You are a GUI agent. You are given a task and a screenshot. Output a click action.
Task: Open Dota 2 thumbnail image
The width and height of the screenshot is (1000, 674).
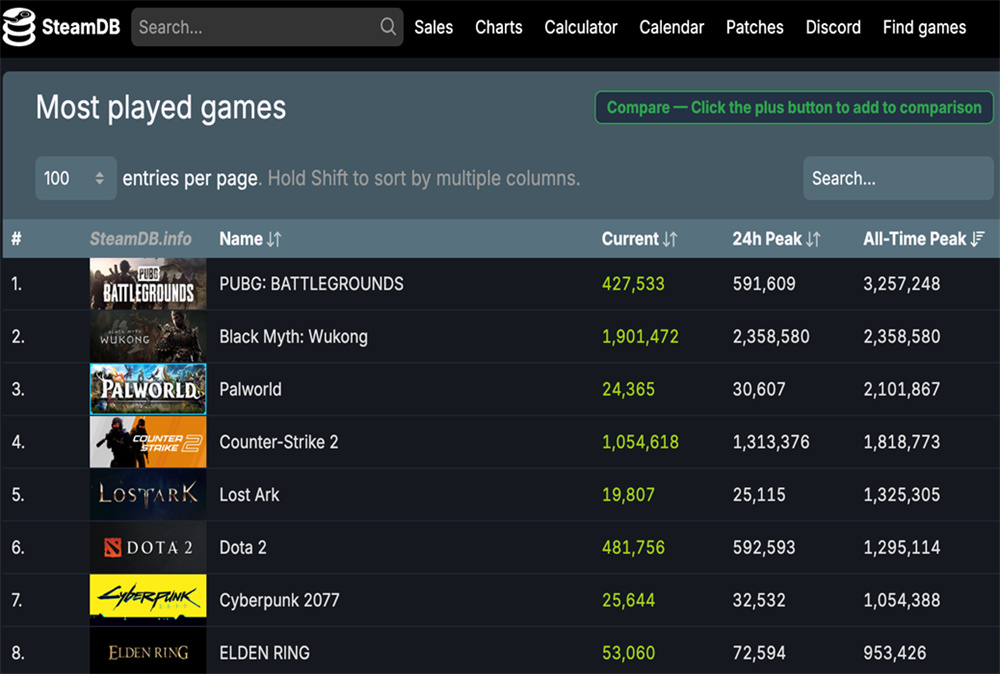point(148,547)
